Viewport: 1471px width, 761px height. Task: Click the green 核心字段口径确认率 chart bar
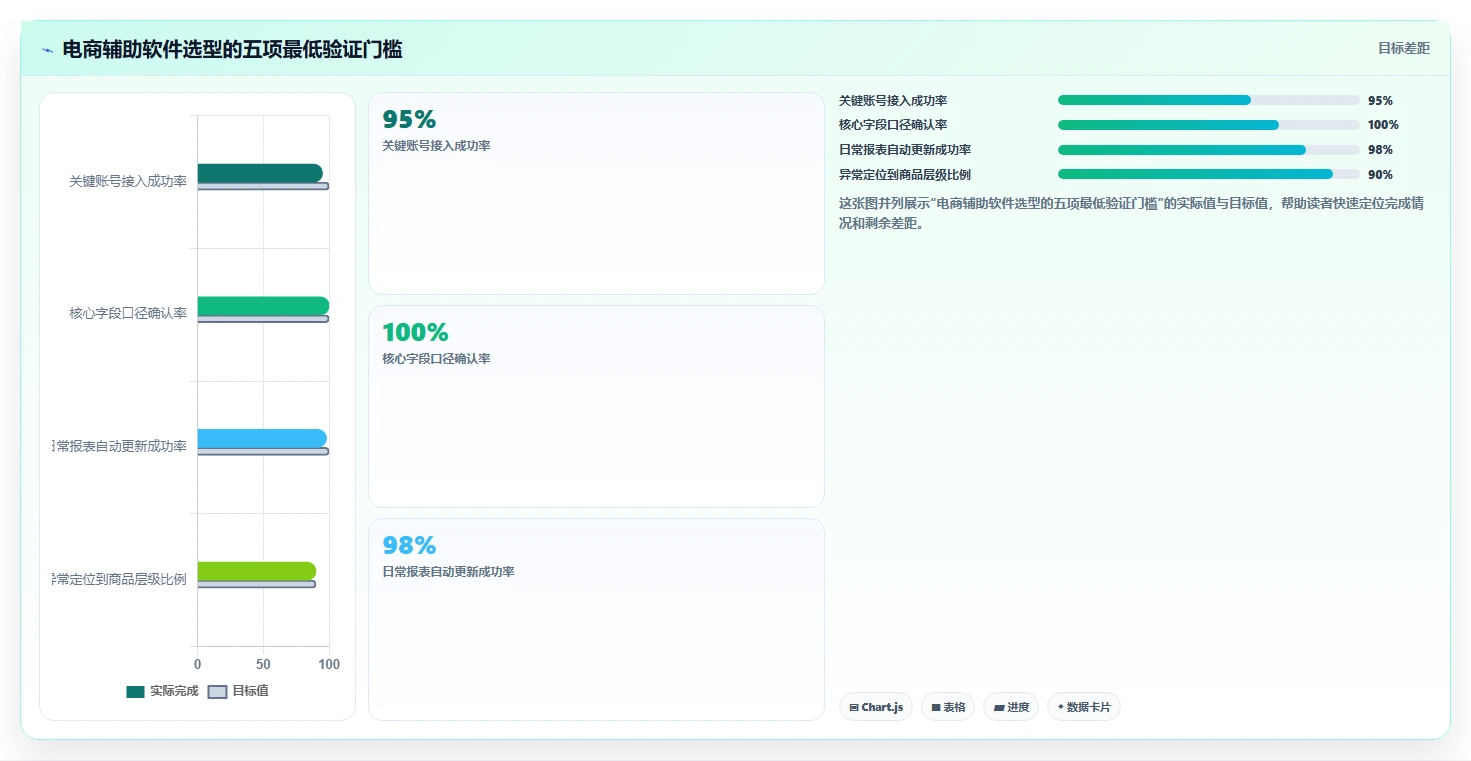click(263, 306)
